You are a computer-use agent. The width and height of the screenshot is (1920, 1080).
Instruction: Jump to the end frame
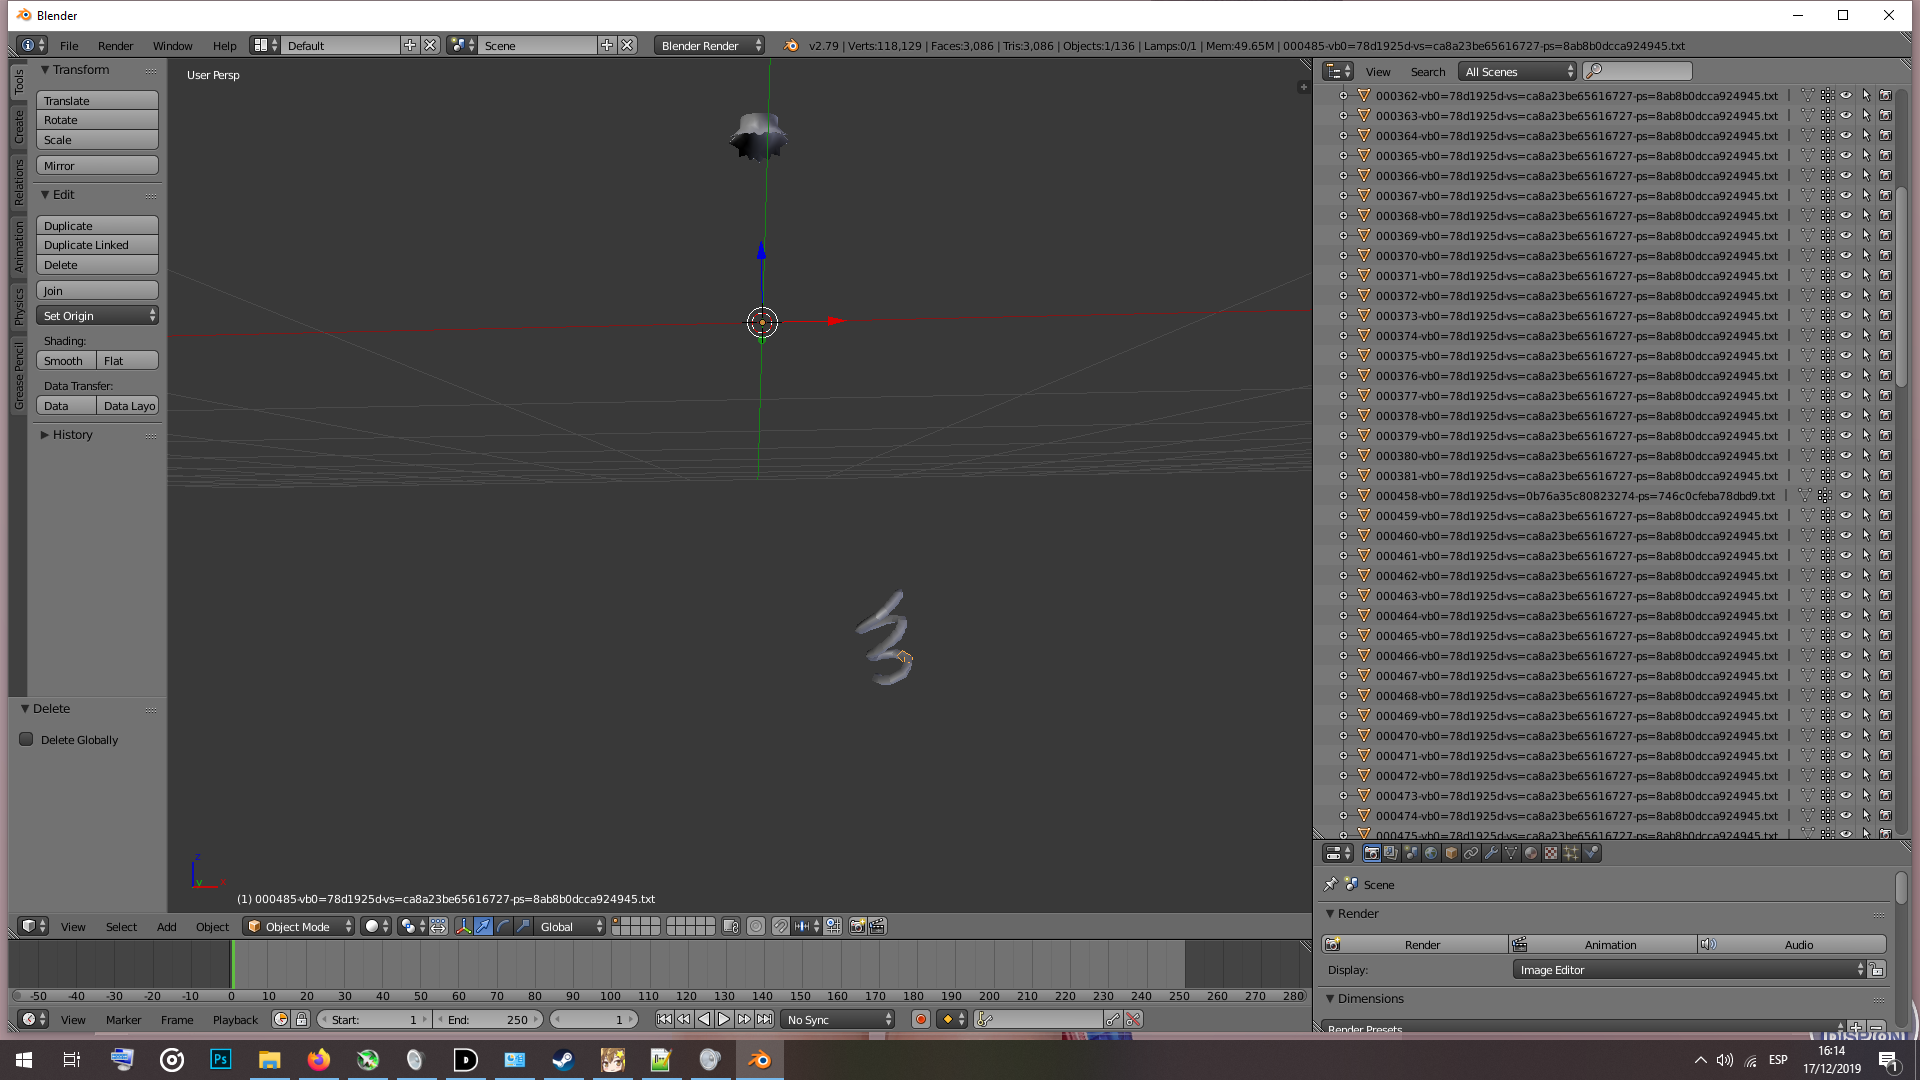764,1019
